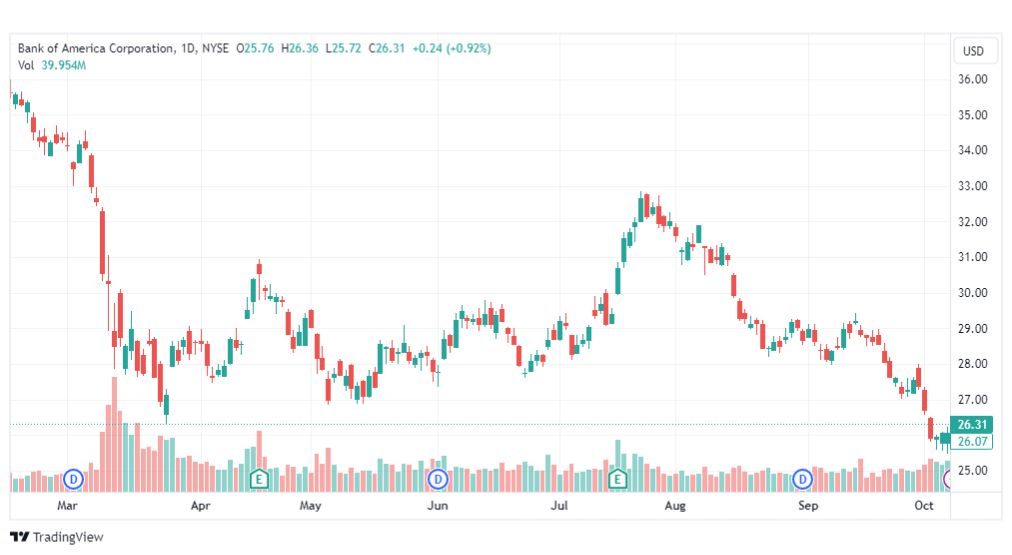Click the 32.00 price axis label
This screenshot has height=555, width=1012.
[973, 221]
